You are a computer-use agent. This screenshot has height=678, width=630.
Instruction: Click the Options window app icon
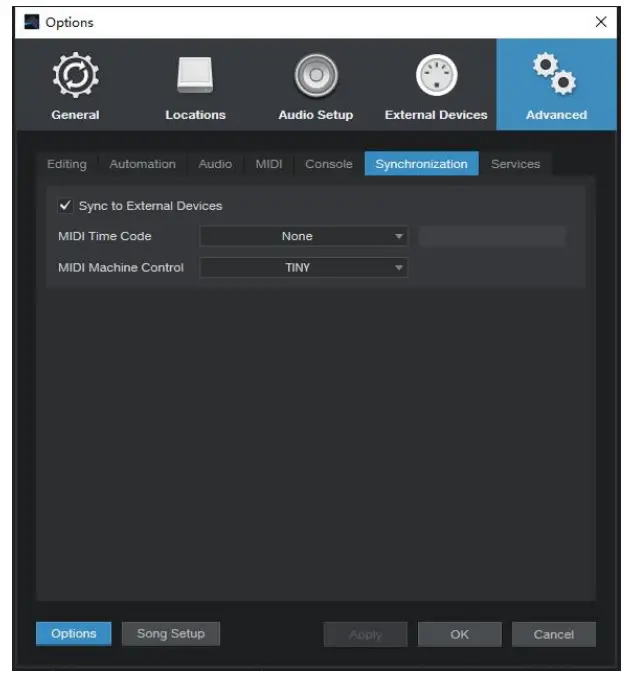tap(32, 22)
